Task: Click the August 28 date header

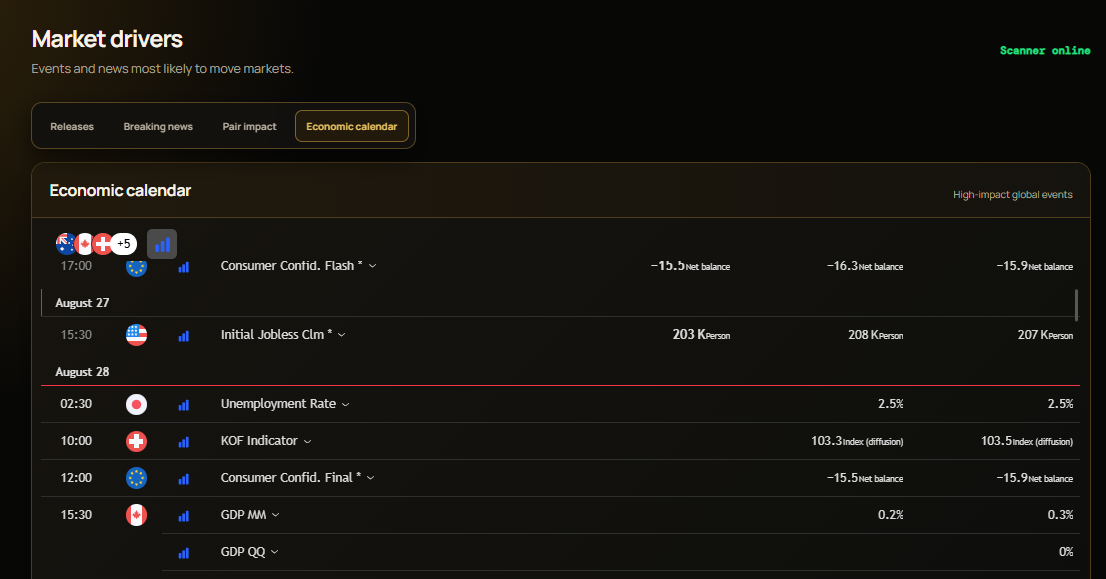Action: (x=83, y=372)
